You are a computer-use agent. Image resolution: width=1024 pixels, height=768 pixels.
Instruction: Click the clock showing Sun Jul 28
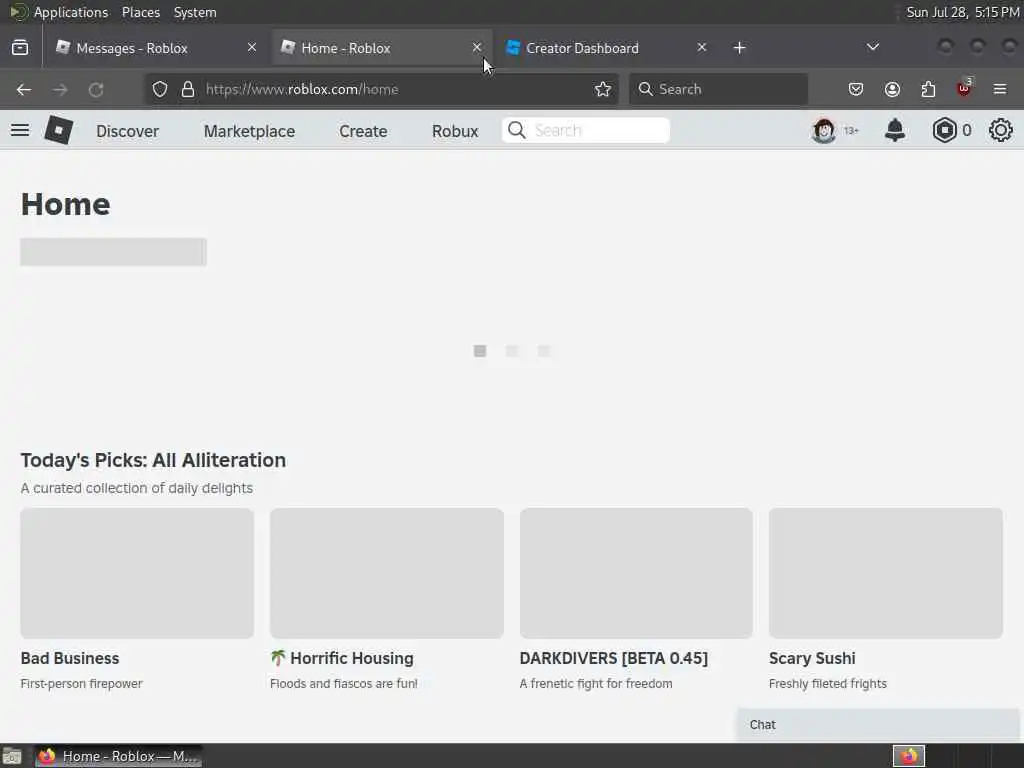coord(963,12)
